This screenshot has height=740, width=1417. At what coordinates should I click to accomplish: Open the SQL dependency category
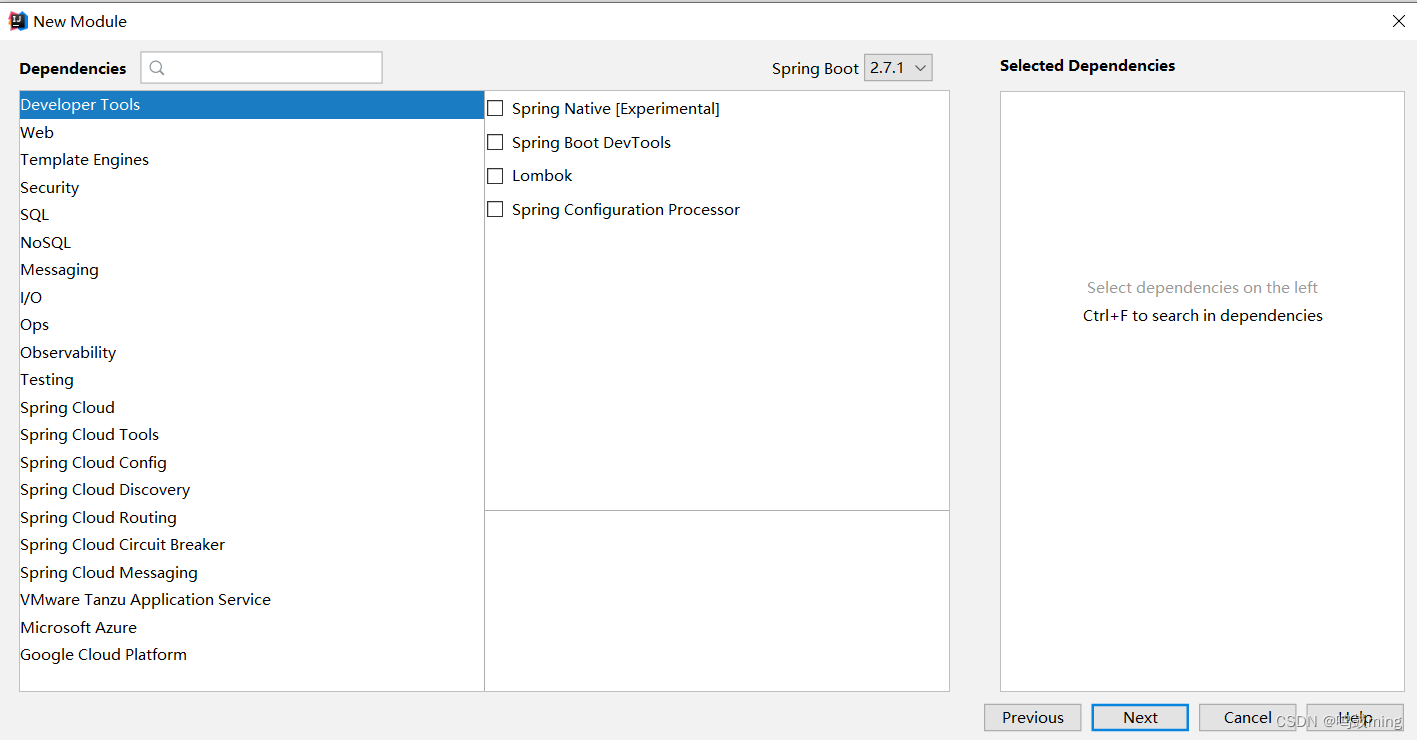[34, 215]
